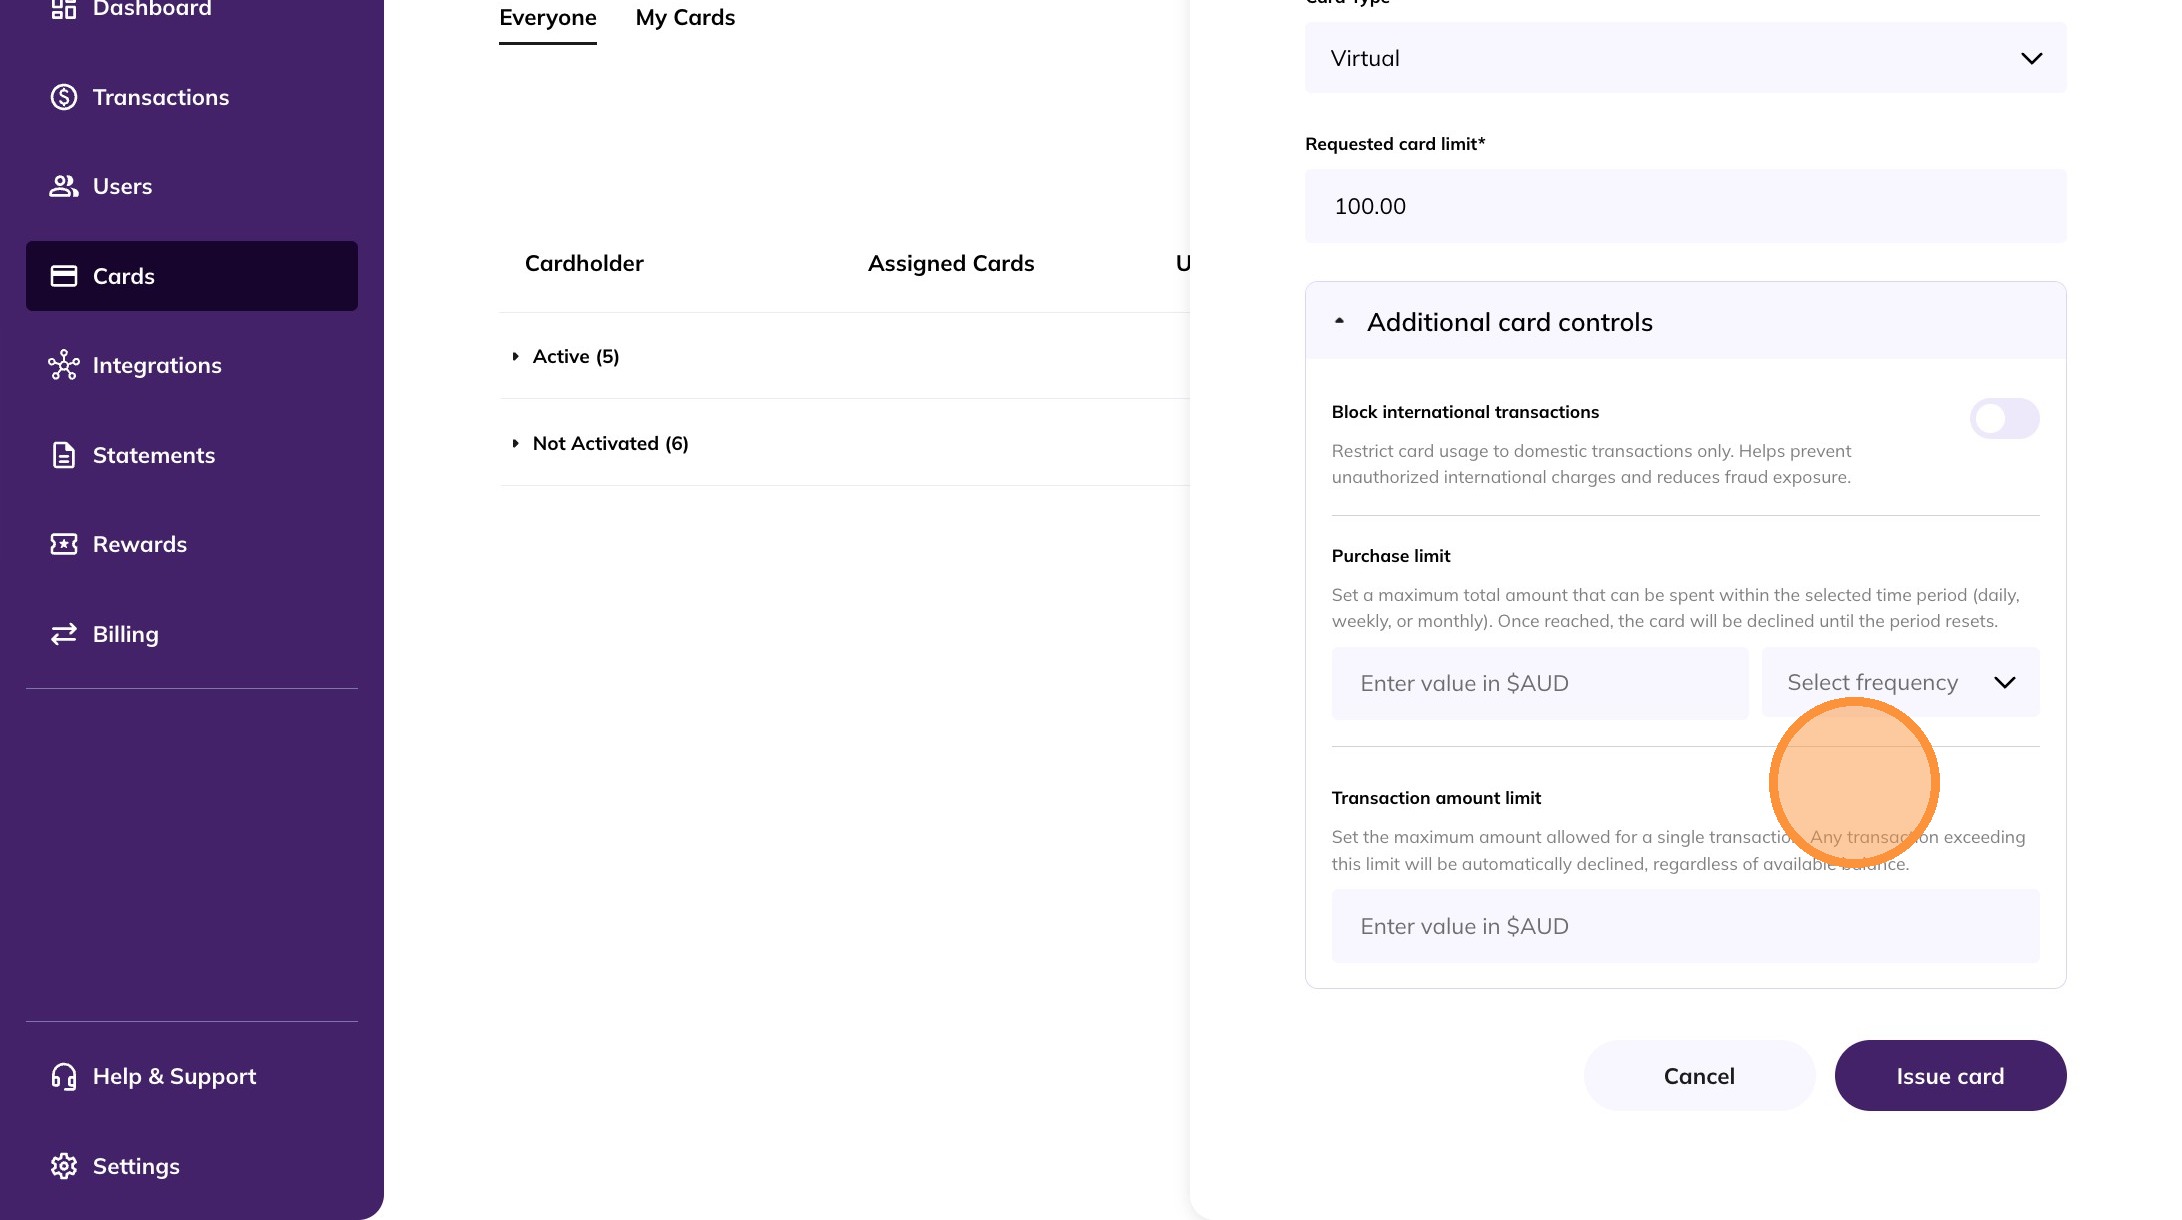Click the Settings gear icon
2182x1220 pixels.
(x=64, y=1166)
